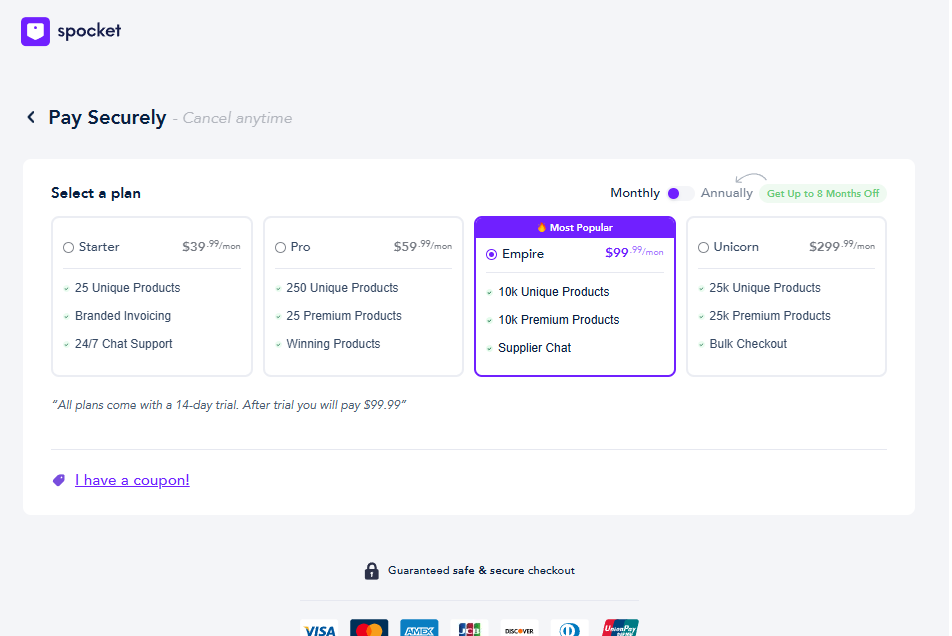The height and width of the screenshot is (636, 952).
Task: Click the 'Pay Securely' heading
Action: (x=107, y=117)
